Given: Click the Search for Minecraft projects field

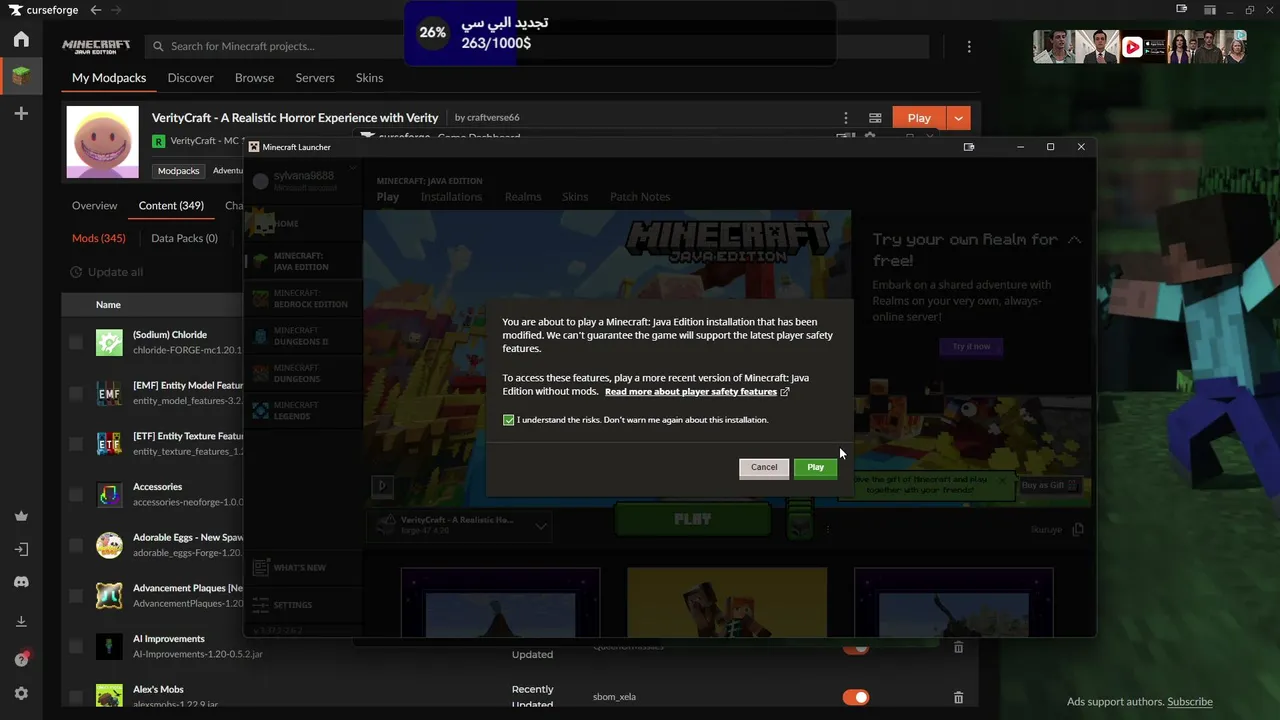Looking at the screenshot, I should point(537,46).
